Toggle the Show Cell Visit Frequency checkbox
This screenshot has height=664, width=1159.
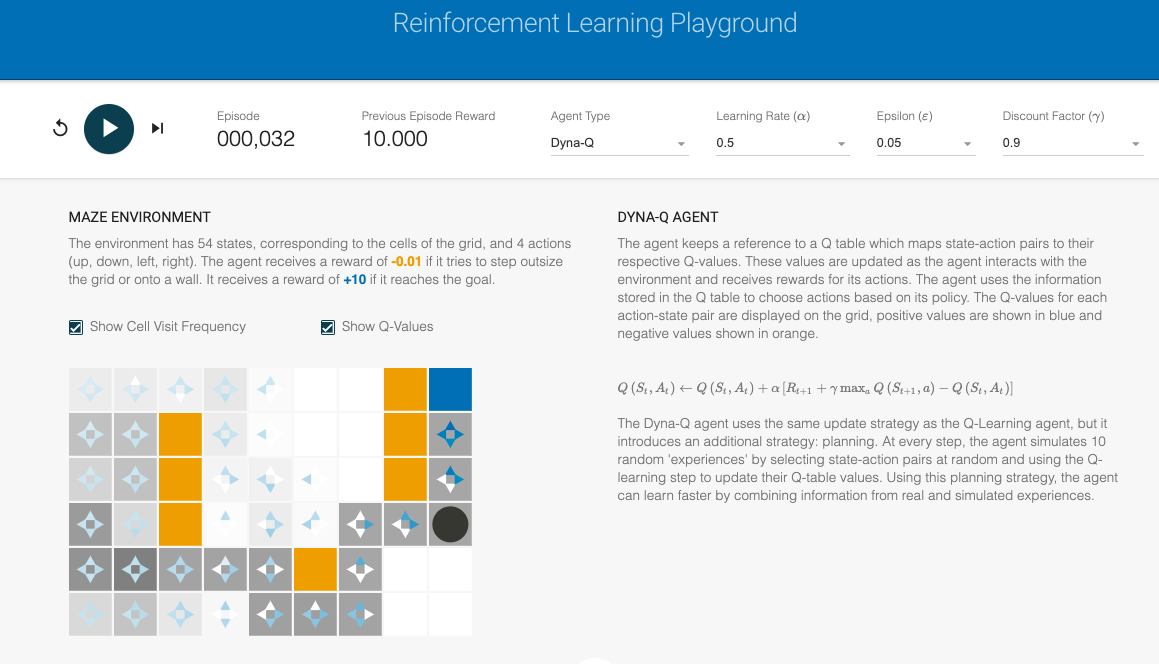point(75,327)
